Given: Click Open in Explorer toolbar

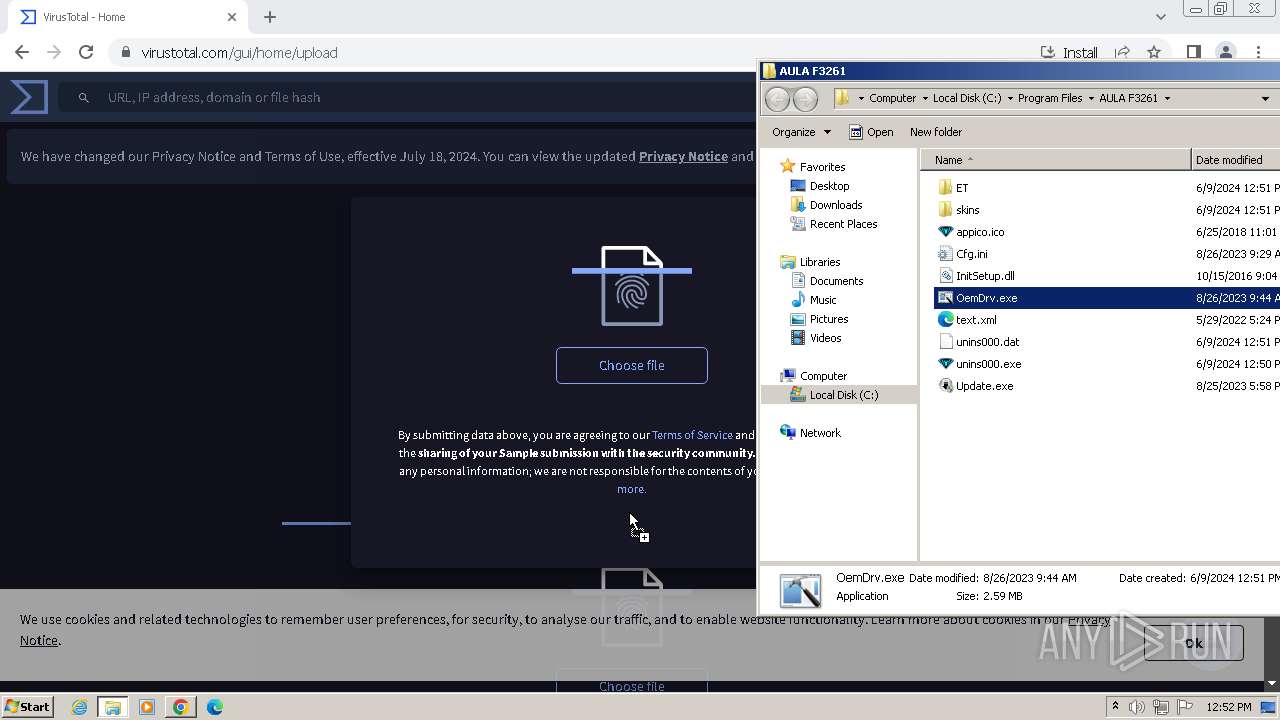Looking at the screenshot, I should coord(870,132).
